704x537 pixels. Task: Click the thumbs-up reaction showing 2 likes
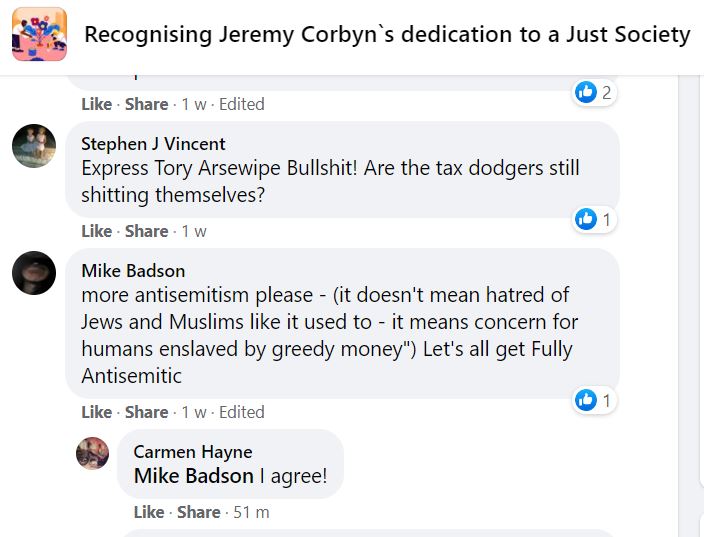587,93
